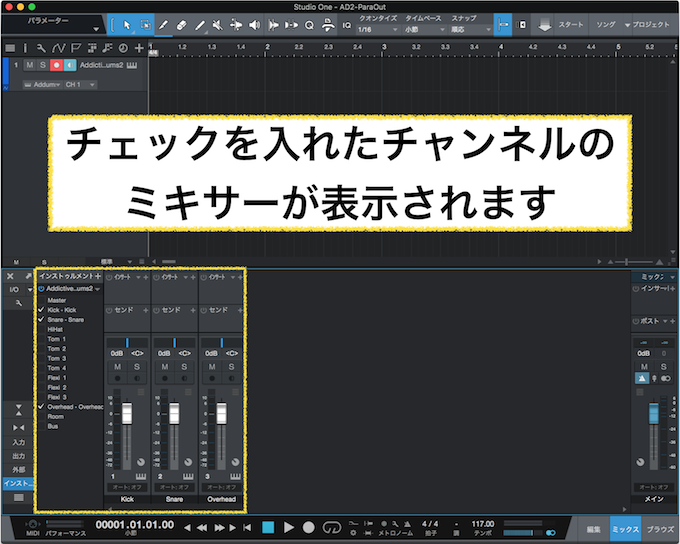Viewport: 680px width, 544px height.
Task: Click main output volume fader
Action: 653,413
